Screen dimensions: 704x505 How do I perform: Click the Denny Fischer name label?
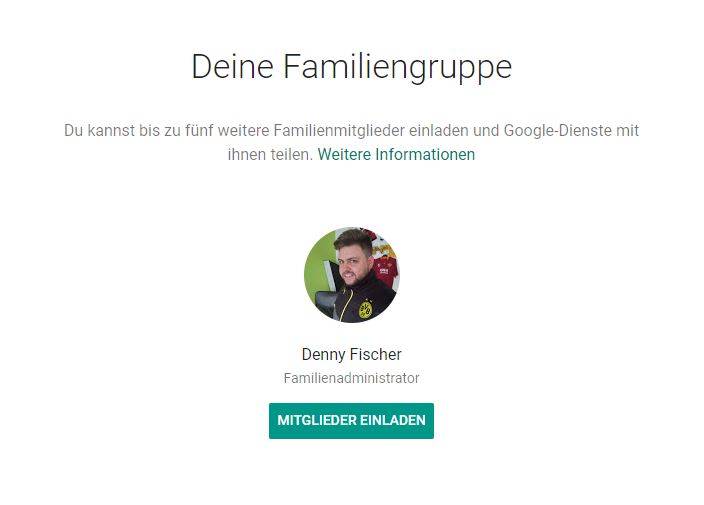point(352,354)
